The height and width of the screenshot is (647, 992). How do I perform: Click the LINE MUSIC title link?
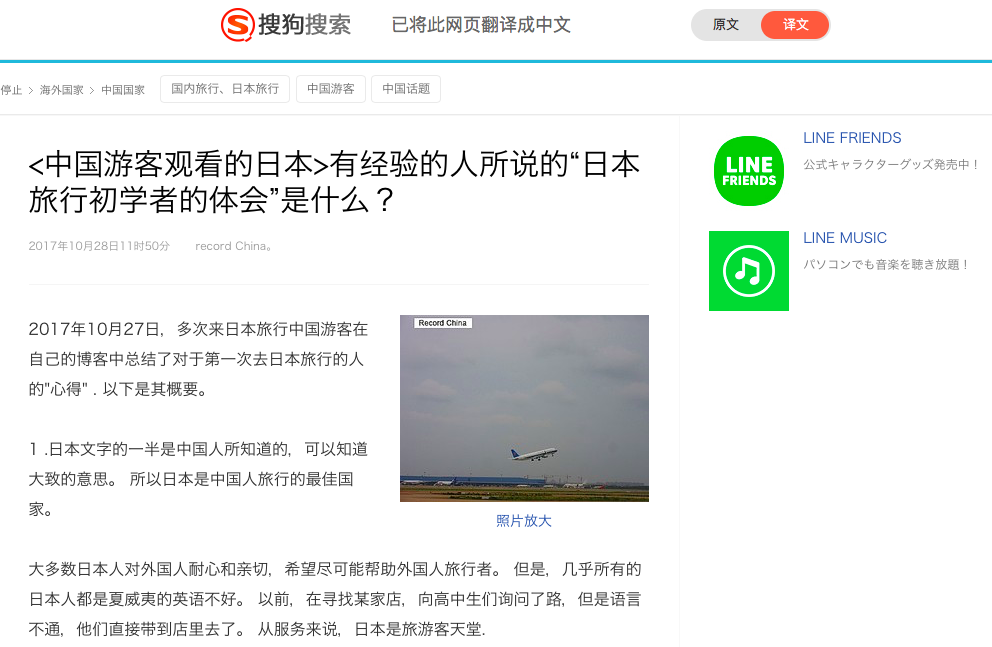(845, 238)
